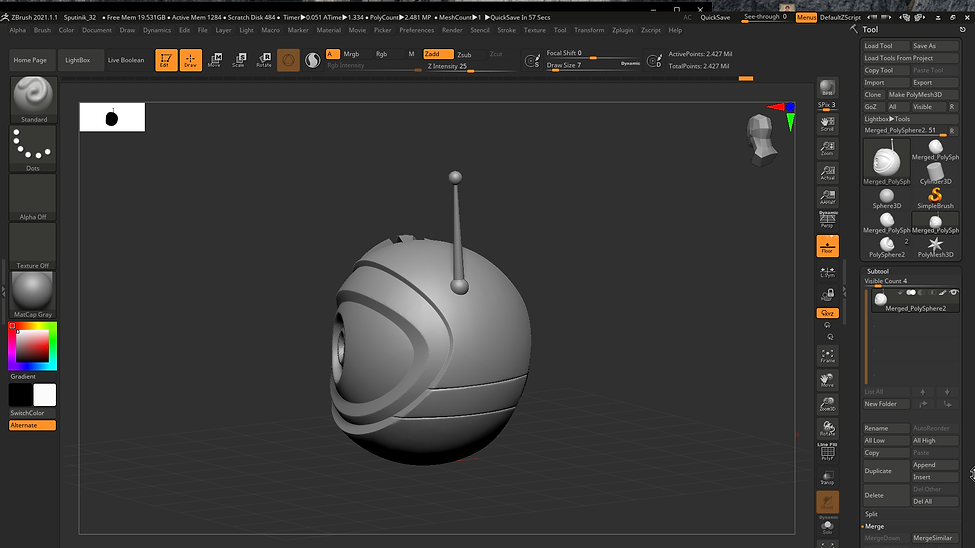Click the Scroll canvas icon

click(827, 123)
